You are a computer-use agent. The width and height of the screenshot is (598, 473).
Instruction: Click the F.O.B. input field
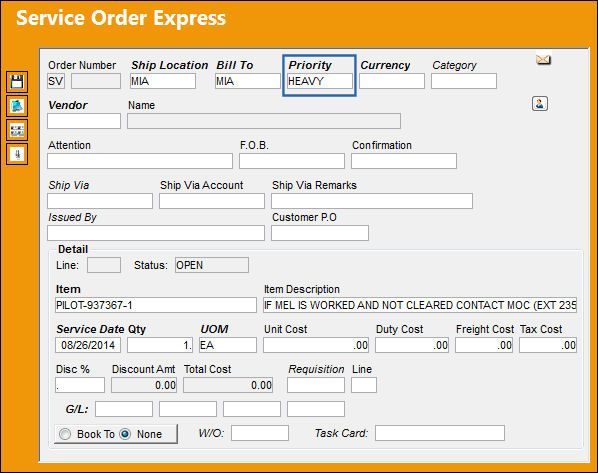coord(292,161)
